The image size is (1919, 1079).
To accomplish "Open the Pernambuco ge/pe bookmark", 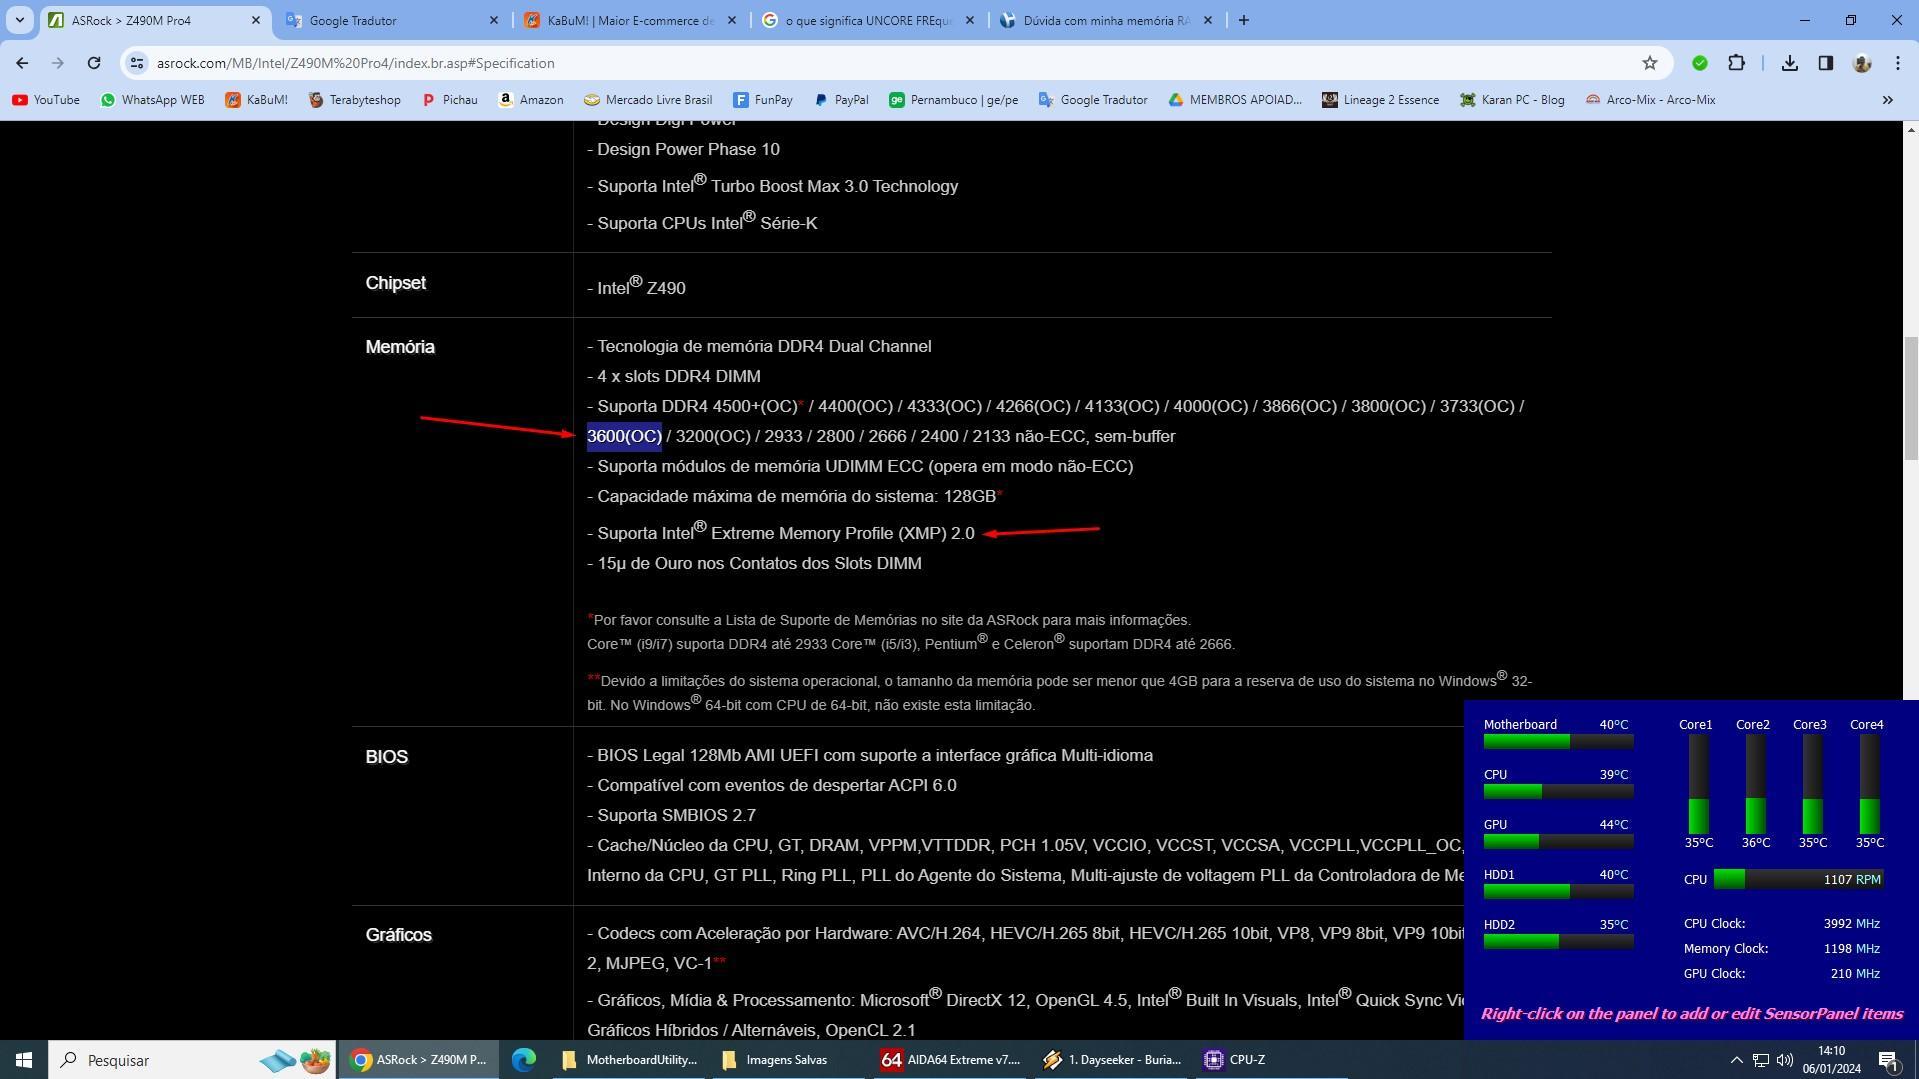I will [953, 100].
